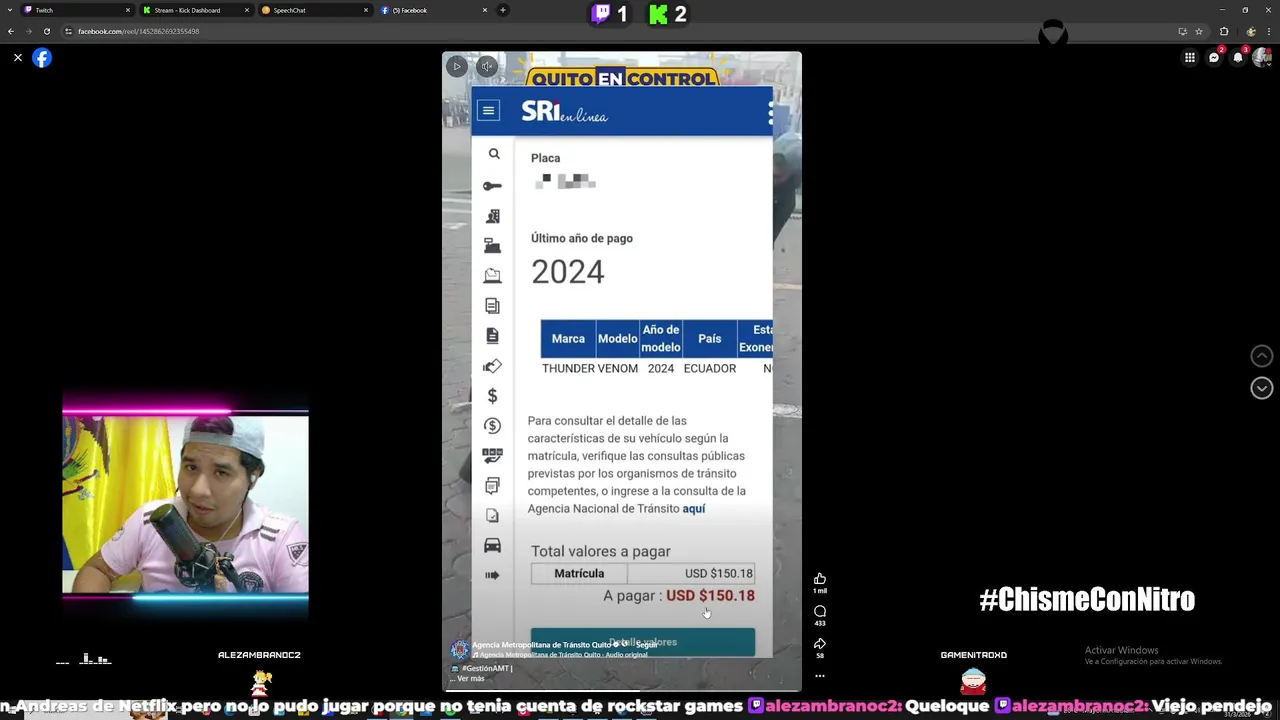Open the tab search dropdown chevron
Screen dimensions: 1280x720
10,10
